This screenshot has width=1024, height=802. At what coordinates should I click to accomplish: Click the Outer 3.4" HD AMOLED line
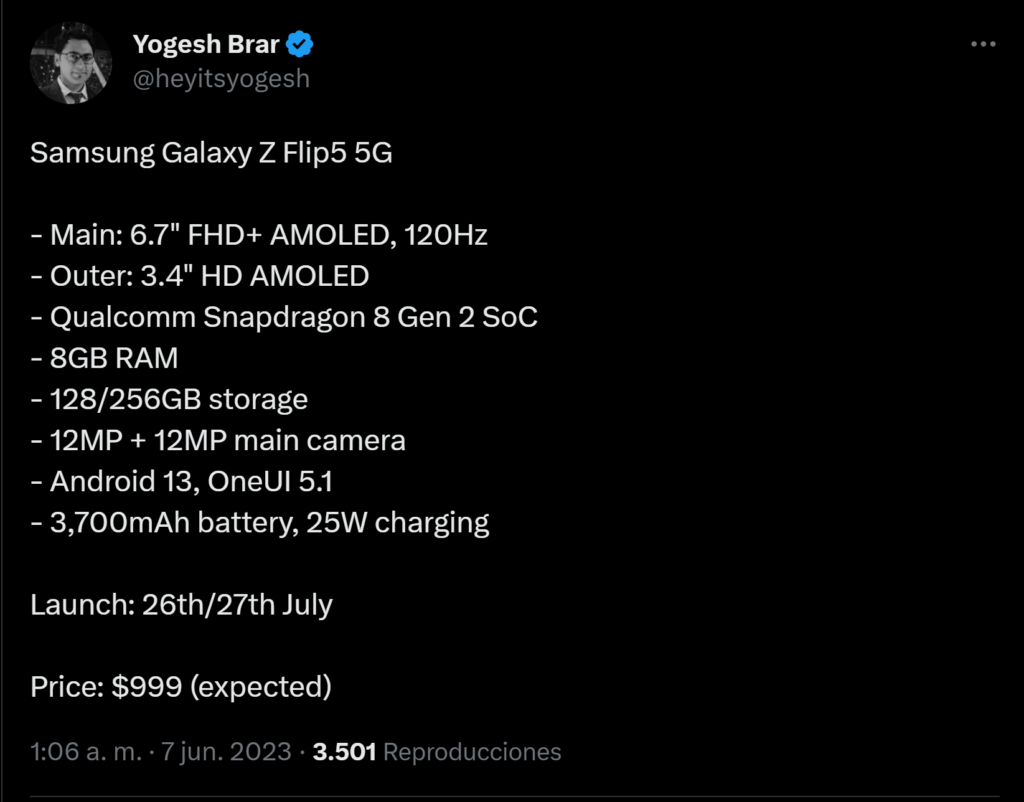tap(200, 277)
